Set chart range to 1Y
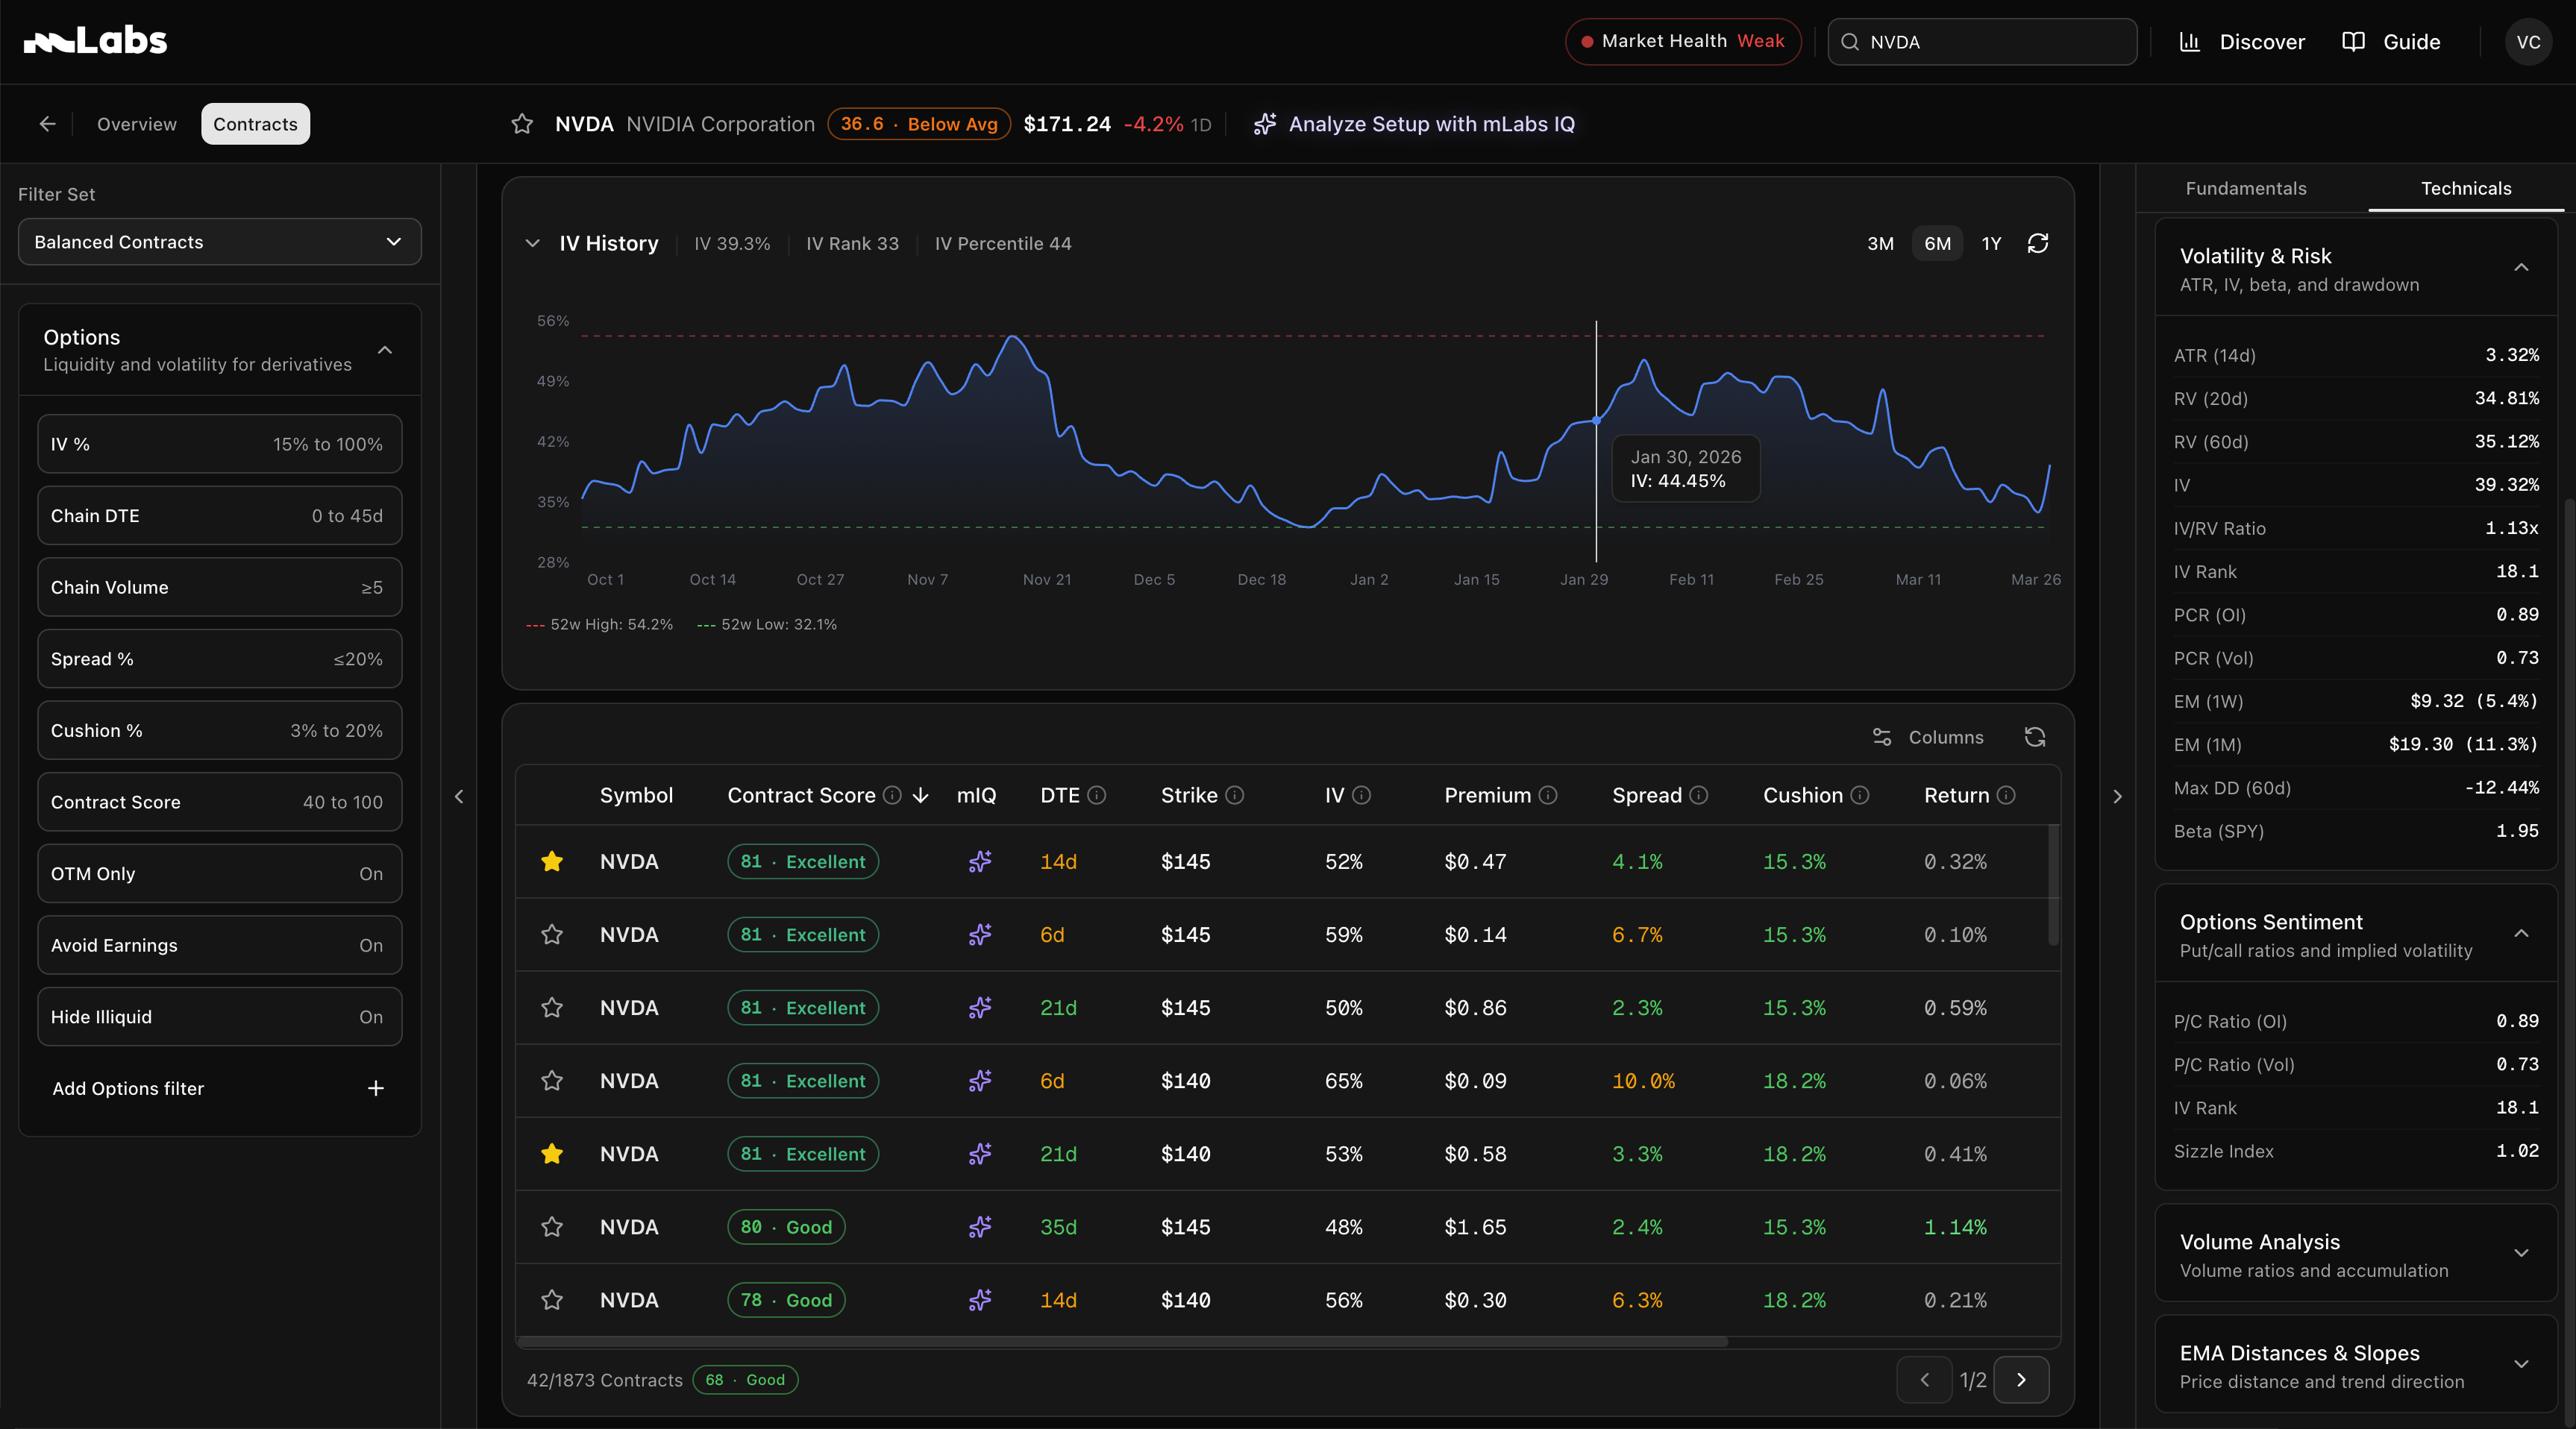 tap(1991, 244)
